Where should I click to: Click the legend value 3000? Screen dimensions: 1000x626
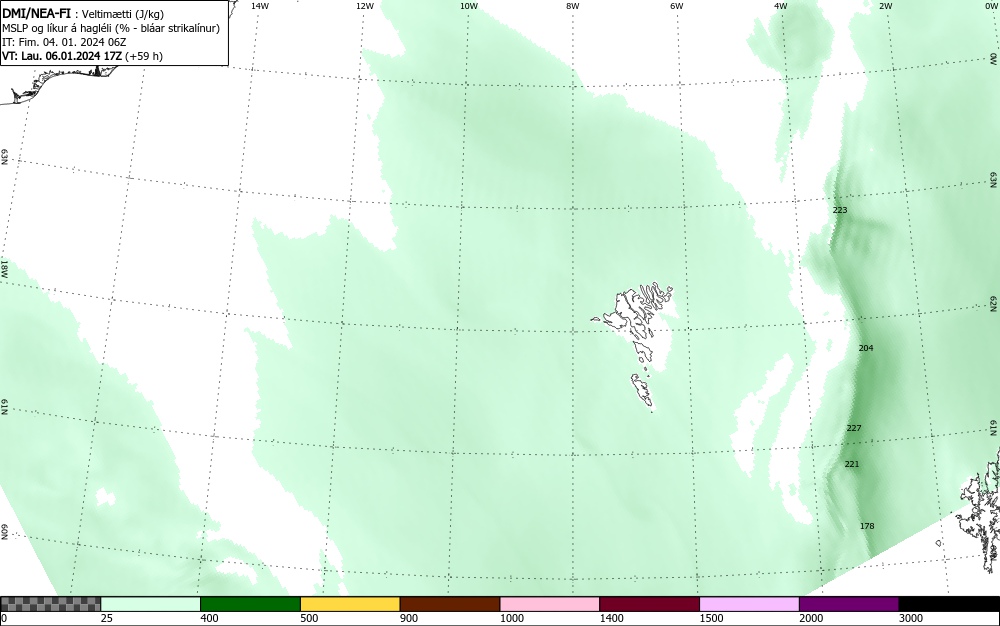(911, 618)
